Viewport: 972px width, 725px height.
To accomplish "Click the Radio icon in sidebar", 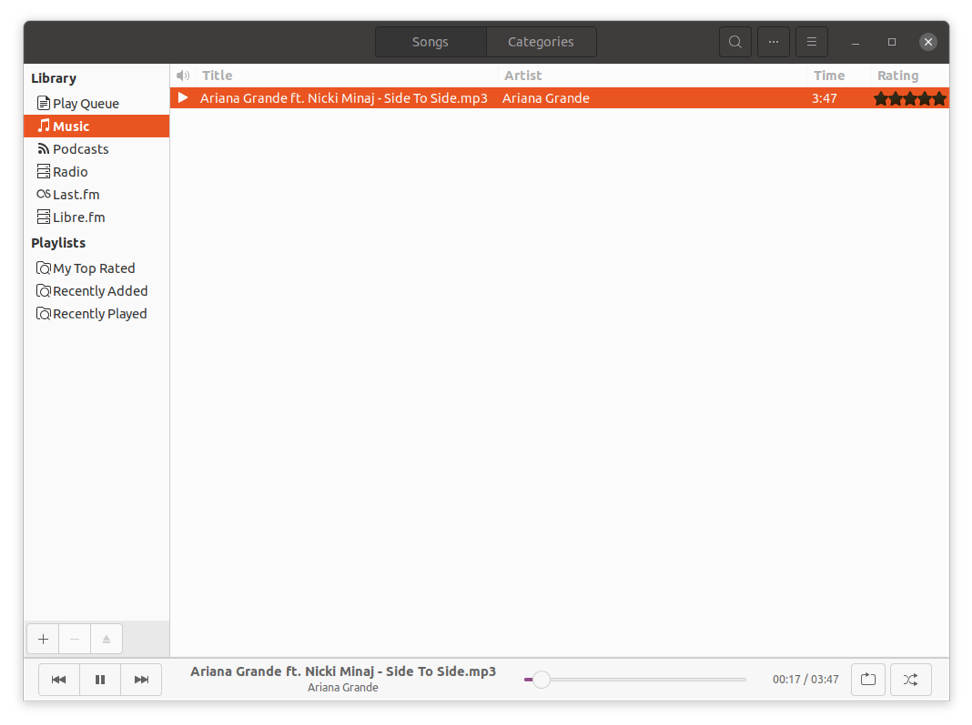I will [43, 171].
